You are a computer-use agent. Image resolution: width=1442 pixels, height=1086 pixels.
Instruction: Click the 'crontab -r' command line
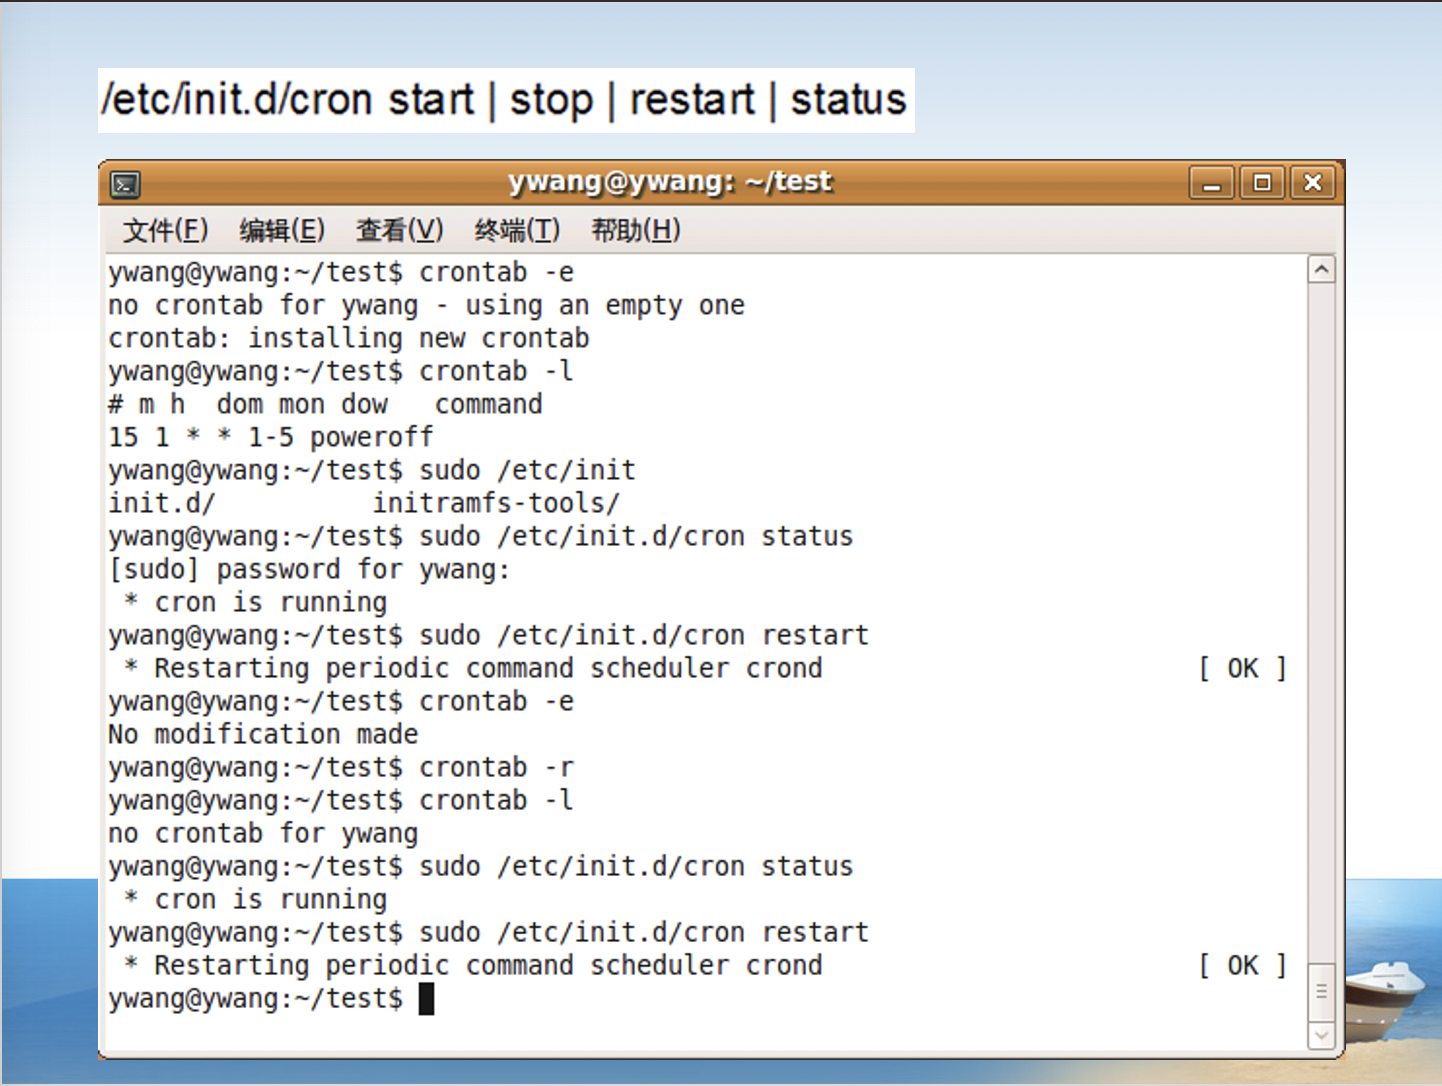click(x=342, y=768)
